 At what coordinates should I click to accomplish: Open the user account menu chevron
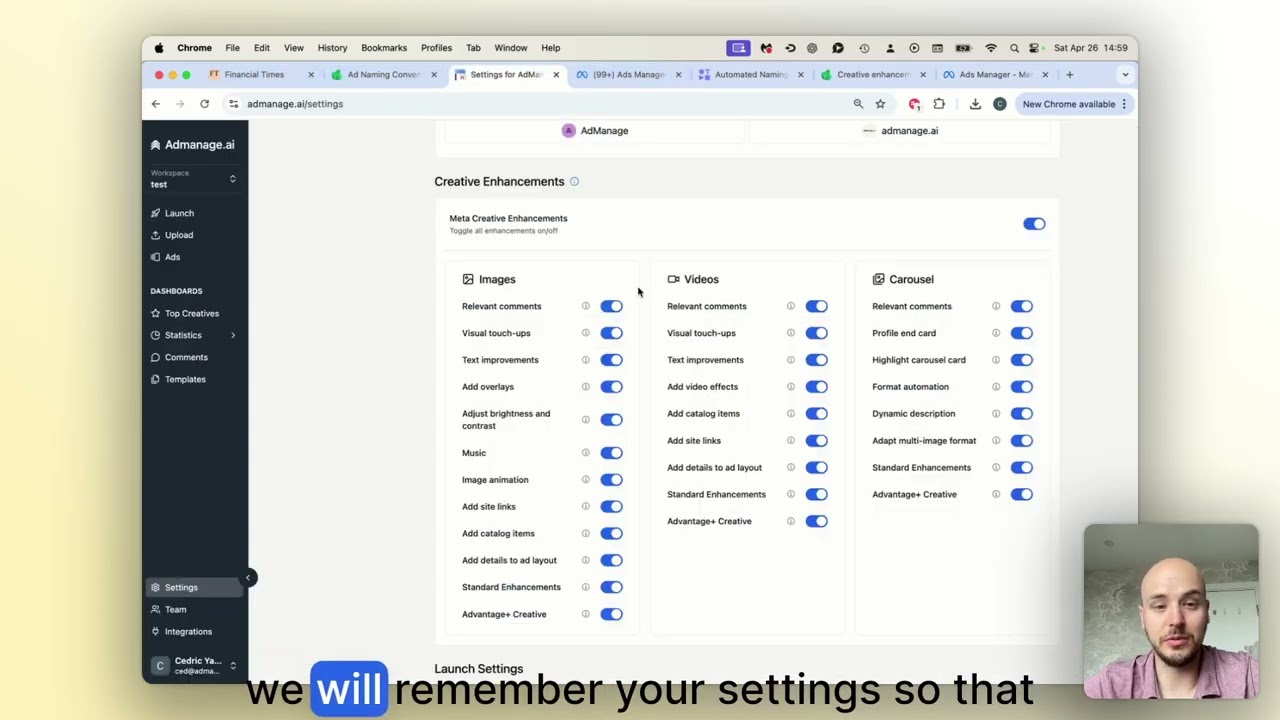(233, 666)
